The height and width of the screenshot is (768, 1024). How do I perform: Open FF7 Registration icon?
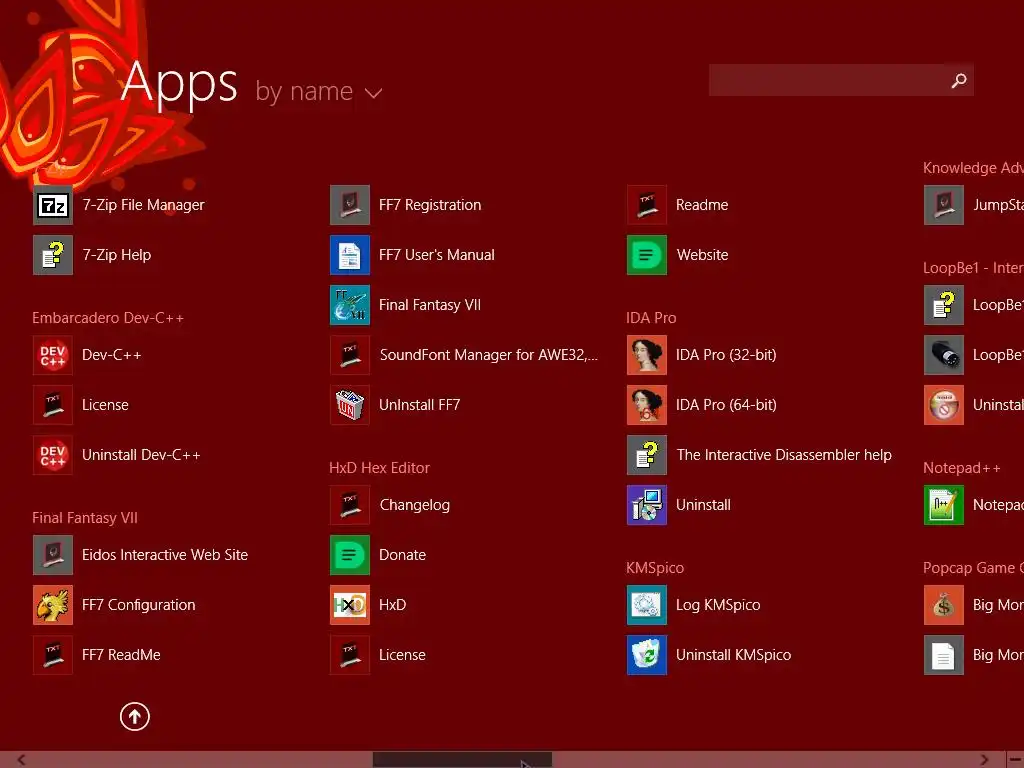[x=350, y=205]
